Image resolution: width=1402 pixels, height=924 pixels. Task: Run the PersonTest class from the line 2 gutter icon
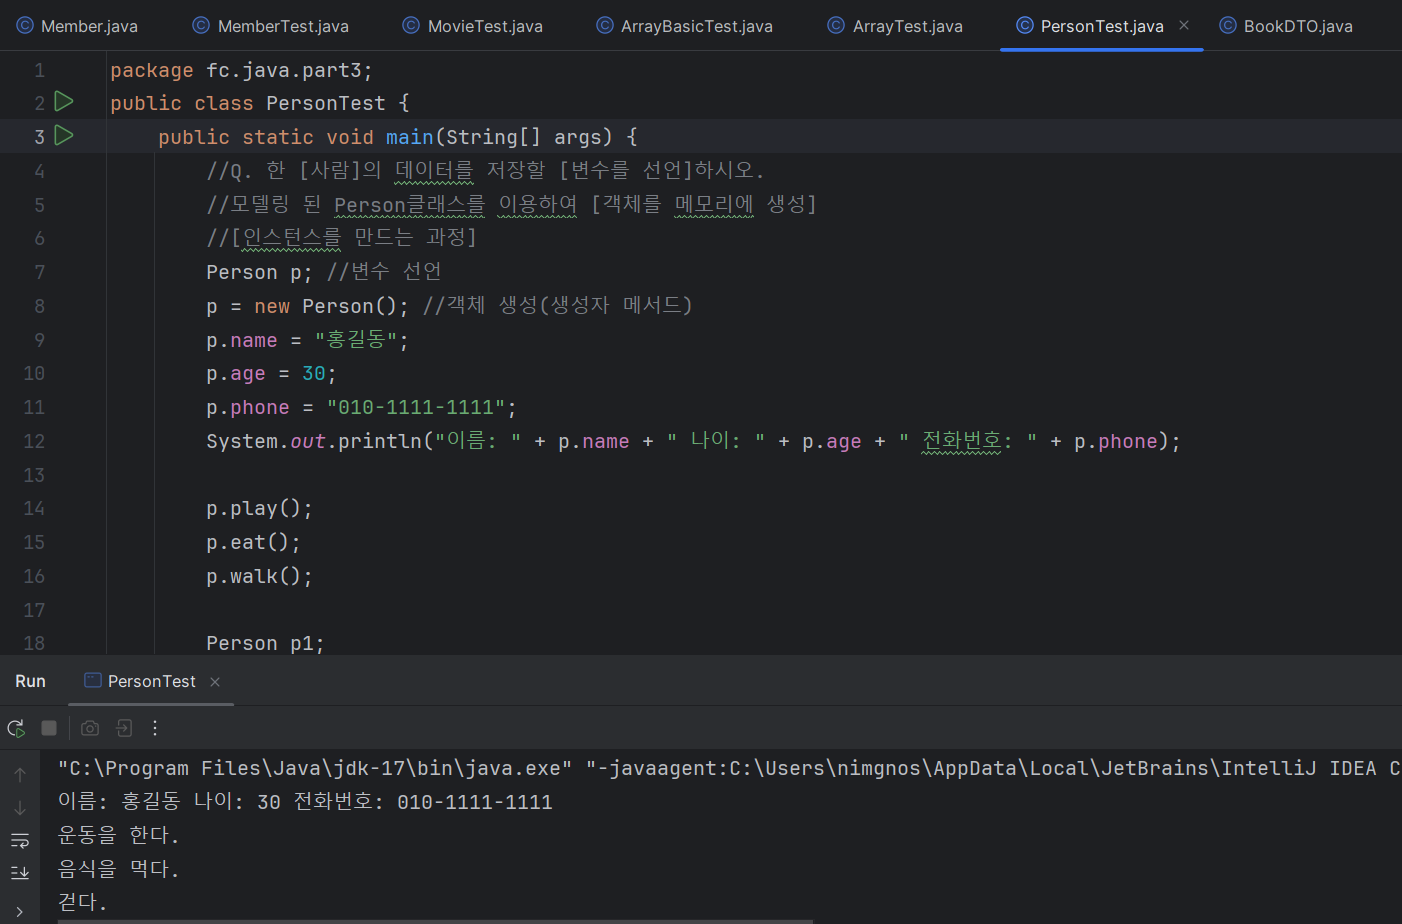64,101
